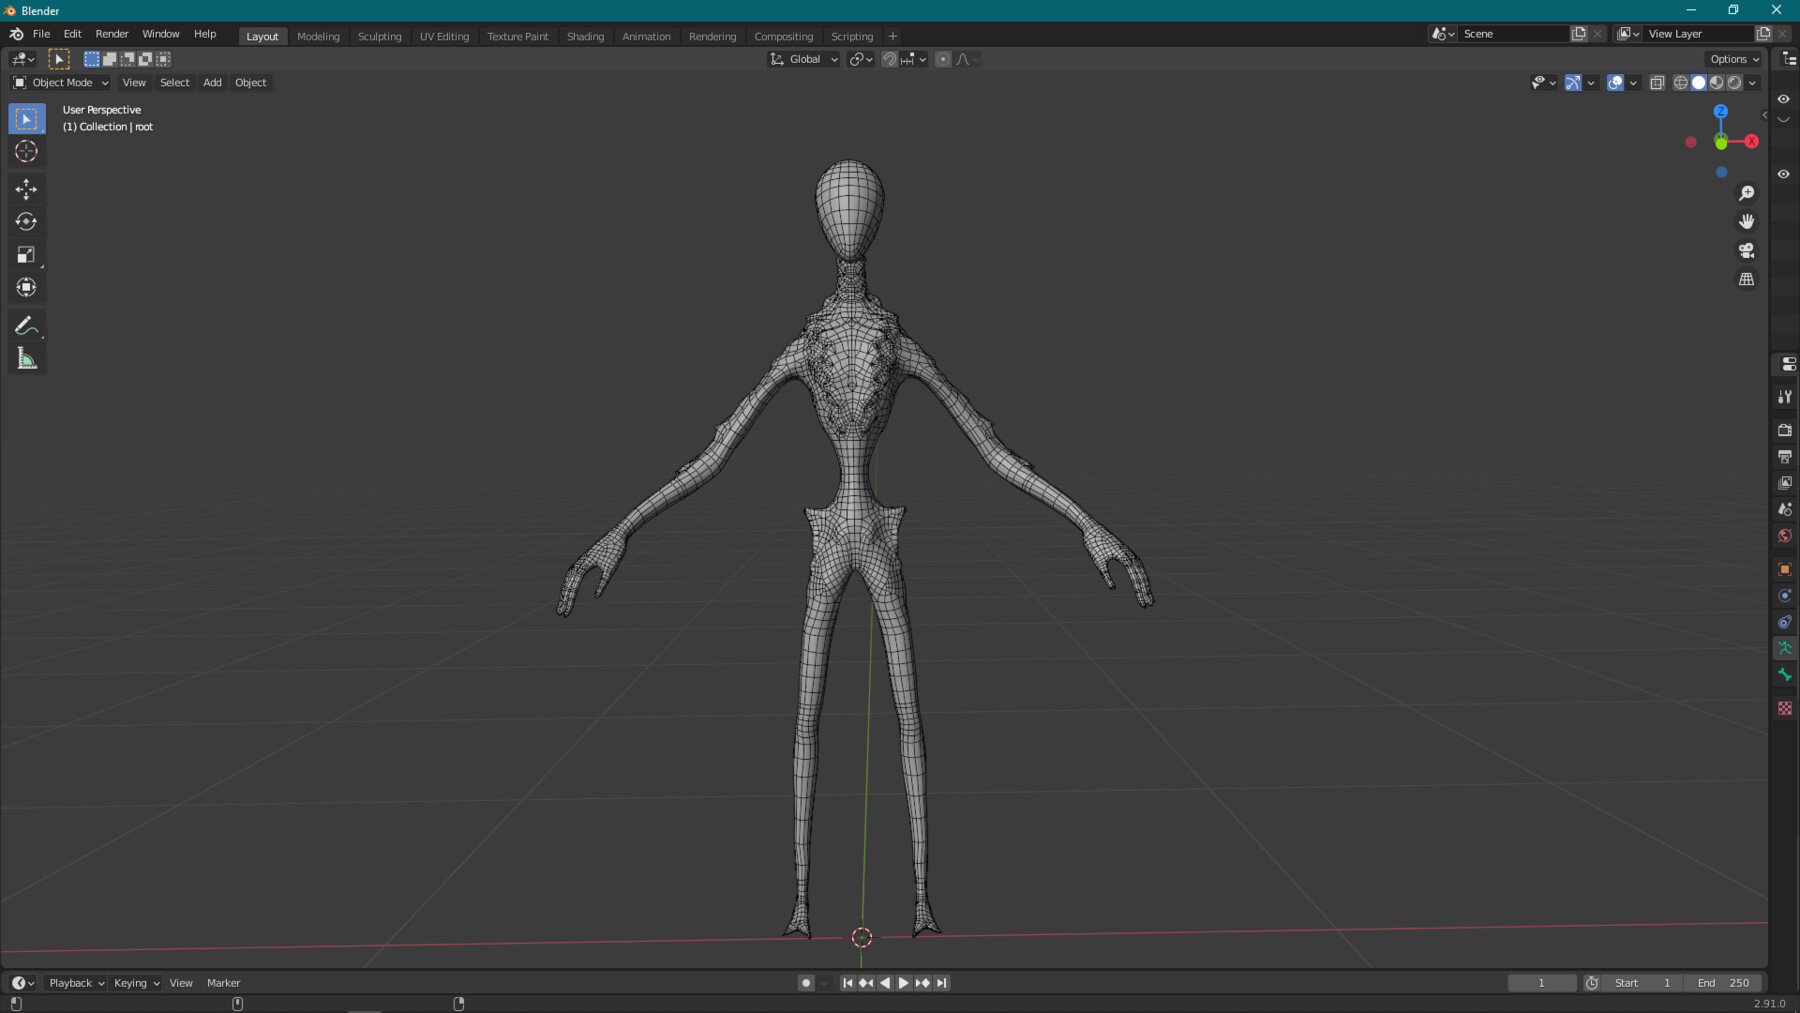Select the Rotate tool
The width and height of the screenshot is (1800, 1013).
point(26,222)
